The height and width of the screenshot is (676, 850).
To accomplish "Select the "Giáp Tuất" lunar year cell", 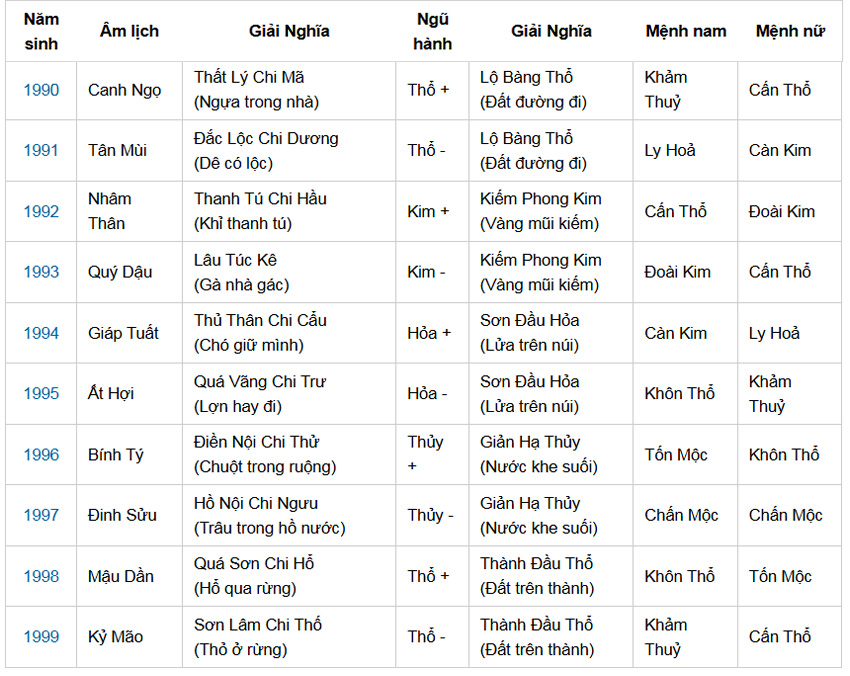I will 123,333.
